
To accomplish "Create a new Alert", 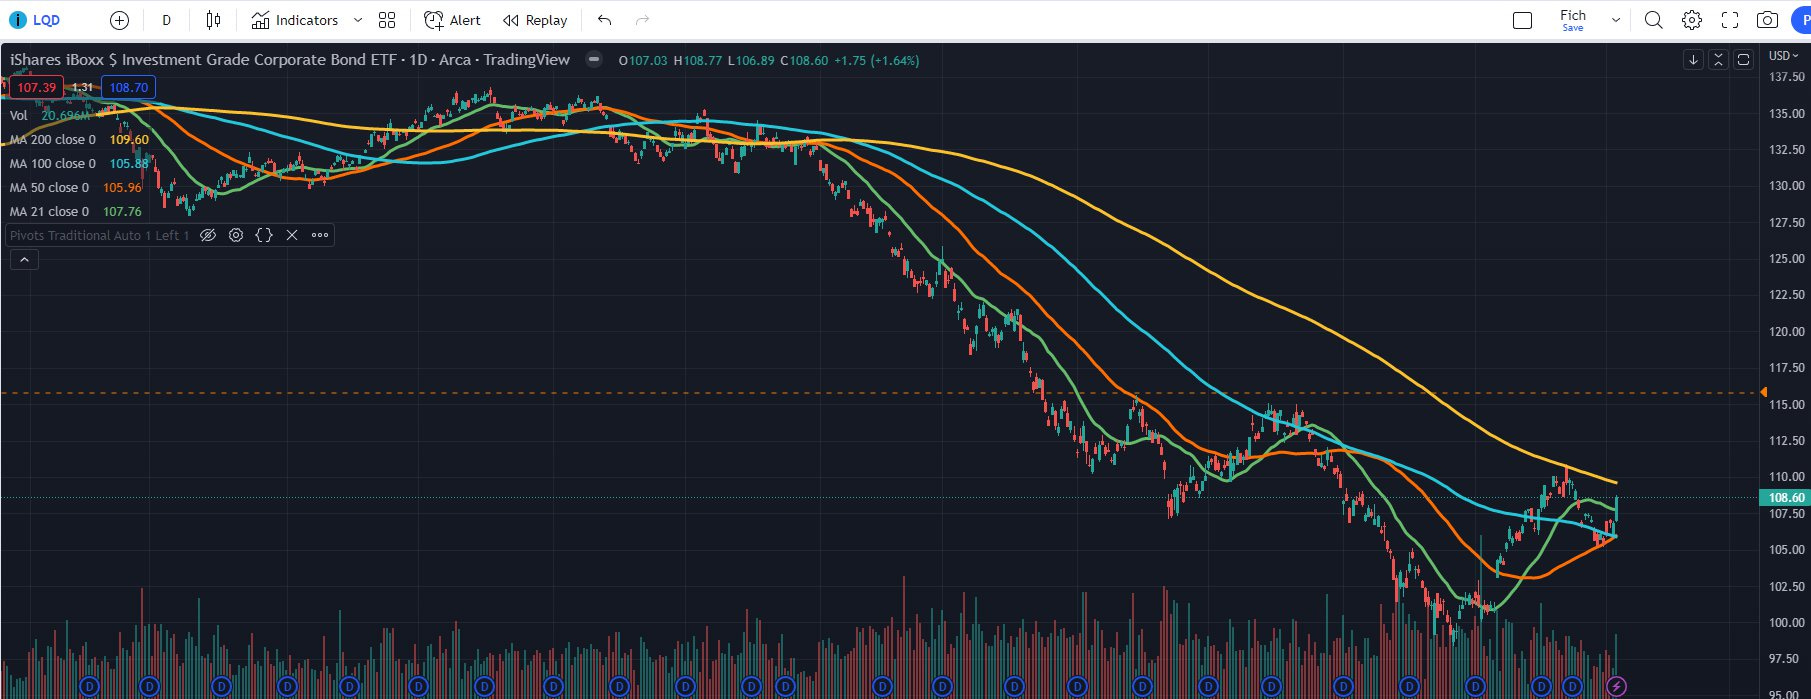I will point(452,20).
